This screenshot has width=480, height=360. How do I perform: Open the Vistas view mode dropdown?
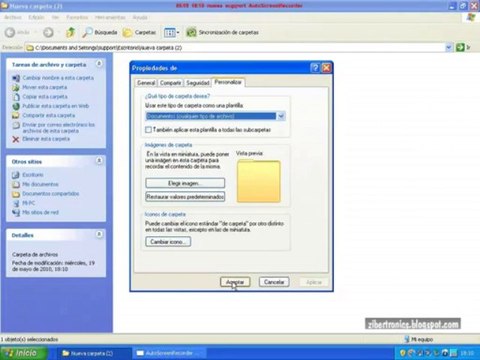tap(172, 32)
